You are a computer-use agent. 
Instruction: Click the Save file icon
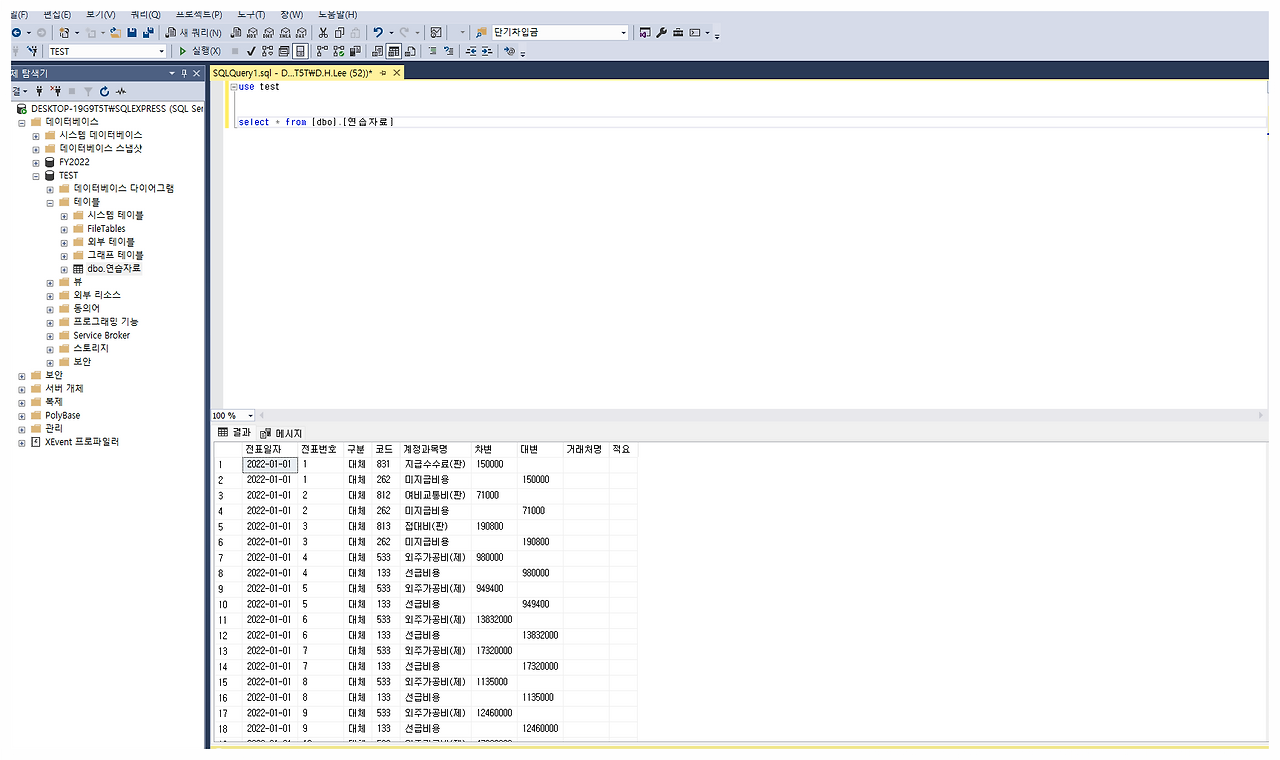132,32
